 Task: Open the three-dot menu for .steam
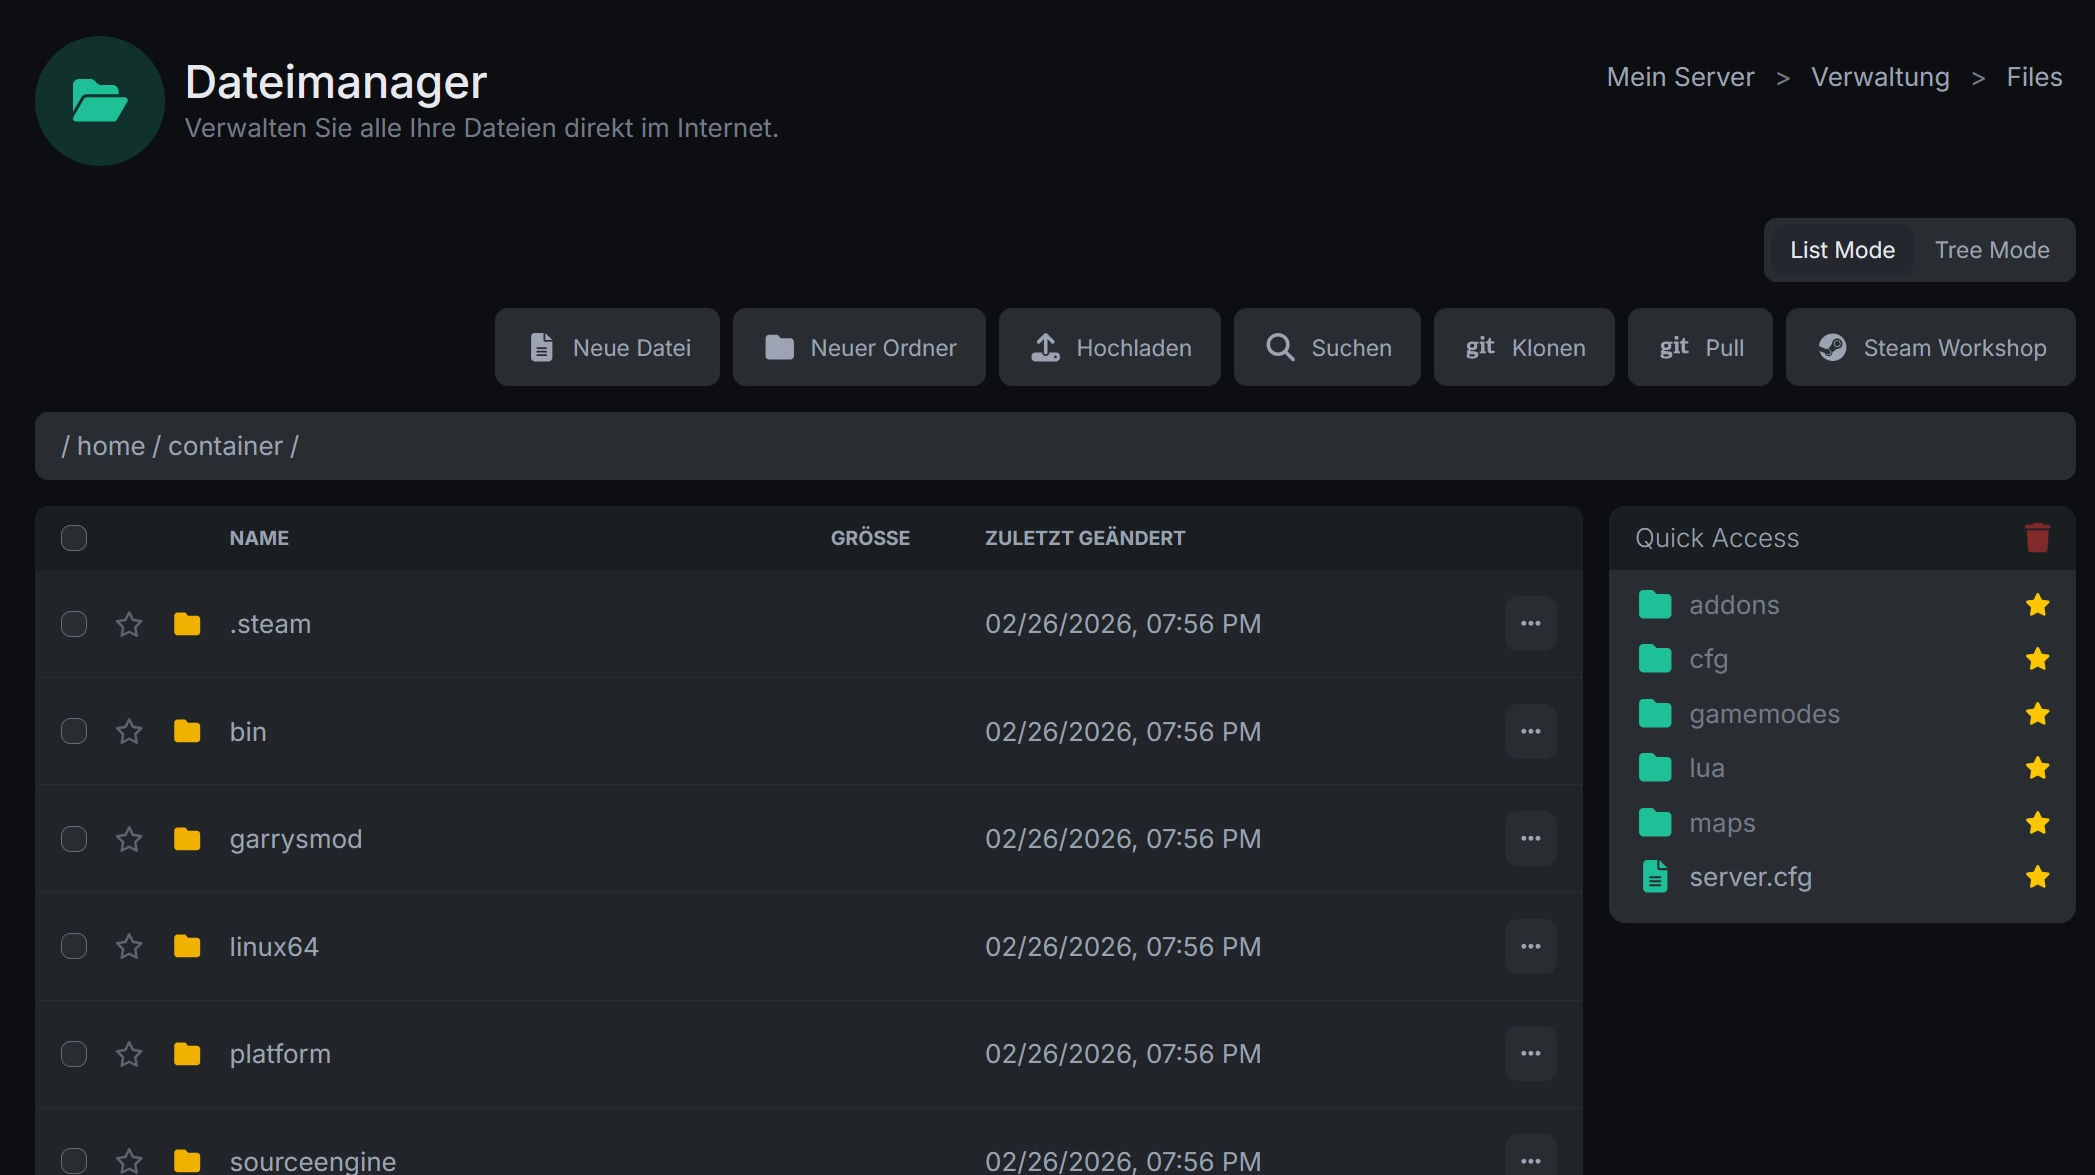click(1530, 624)
